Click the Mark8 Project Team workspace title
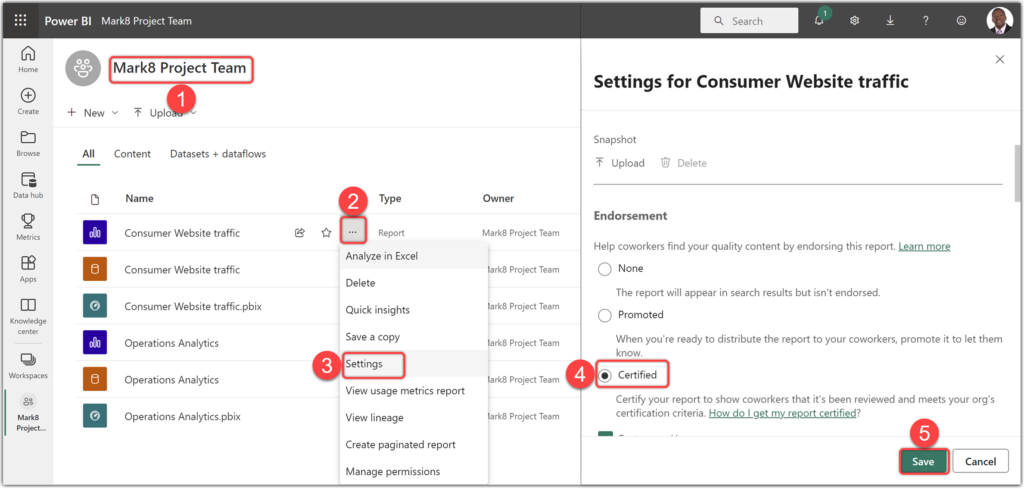This screenshot has height=489, width=1024. point(180,68)
